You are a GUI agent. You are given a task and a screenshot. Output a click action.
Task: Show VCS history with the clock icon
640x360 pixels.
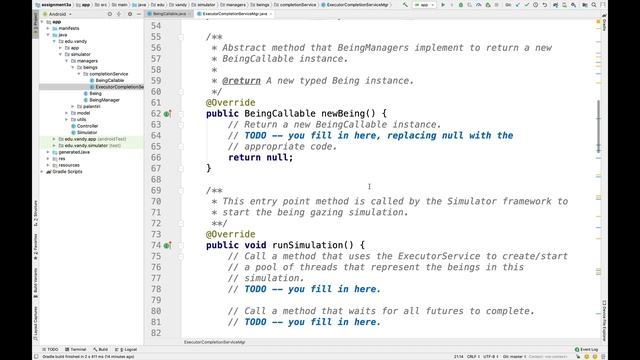[x=536, y=5]
